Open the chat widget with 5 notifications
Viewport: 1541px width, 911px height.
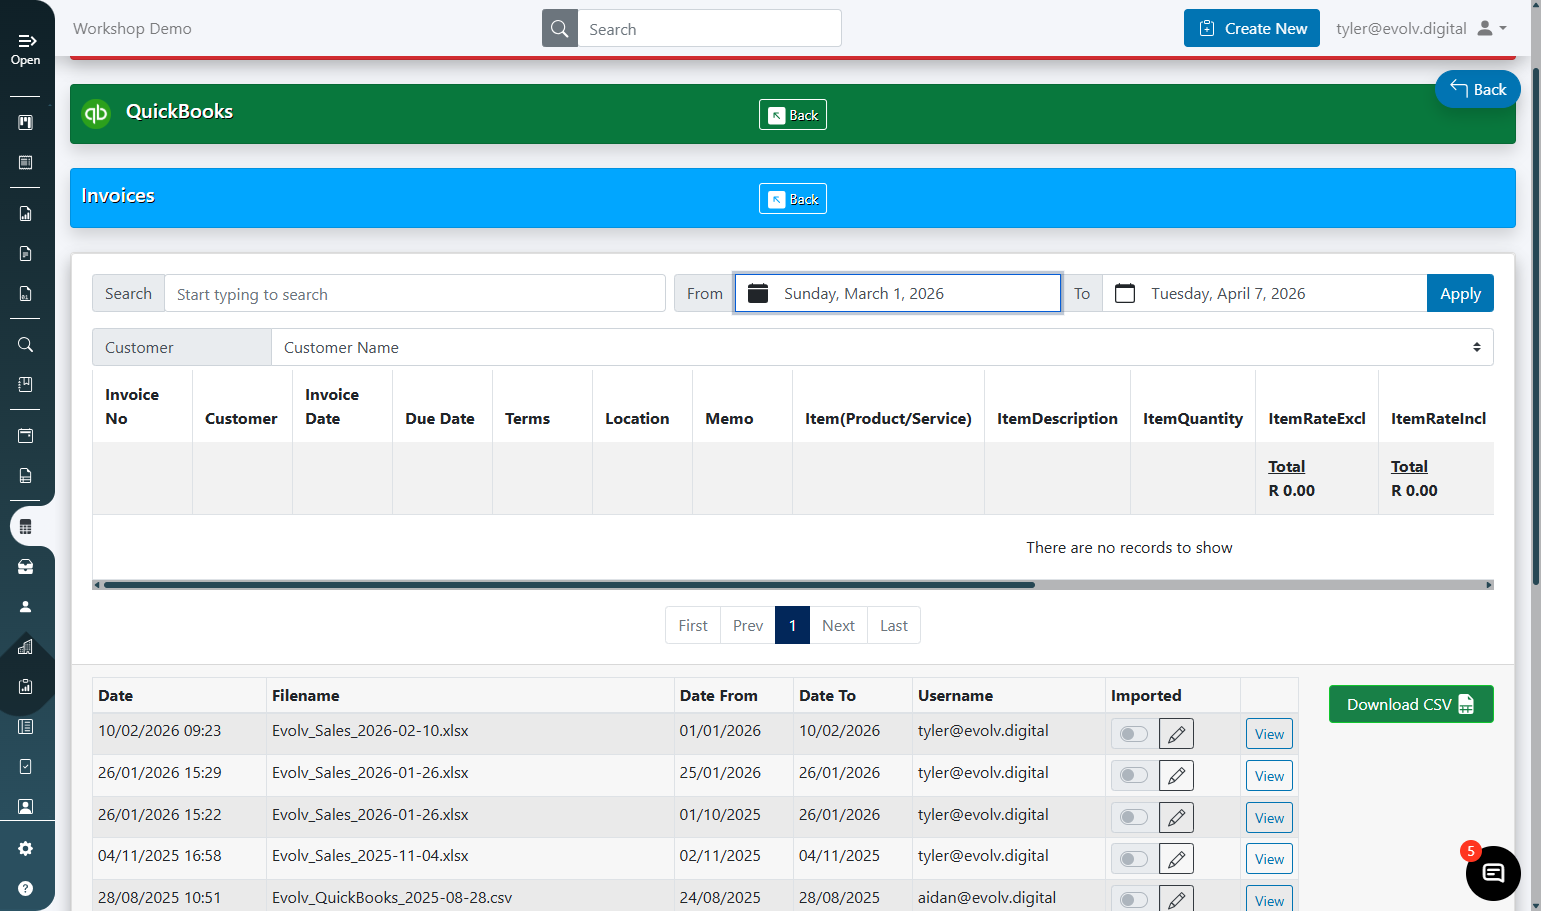click(x=1493, y=873)
